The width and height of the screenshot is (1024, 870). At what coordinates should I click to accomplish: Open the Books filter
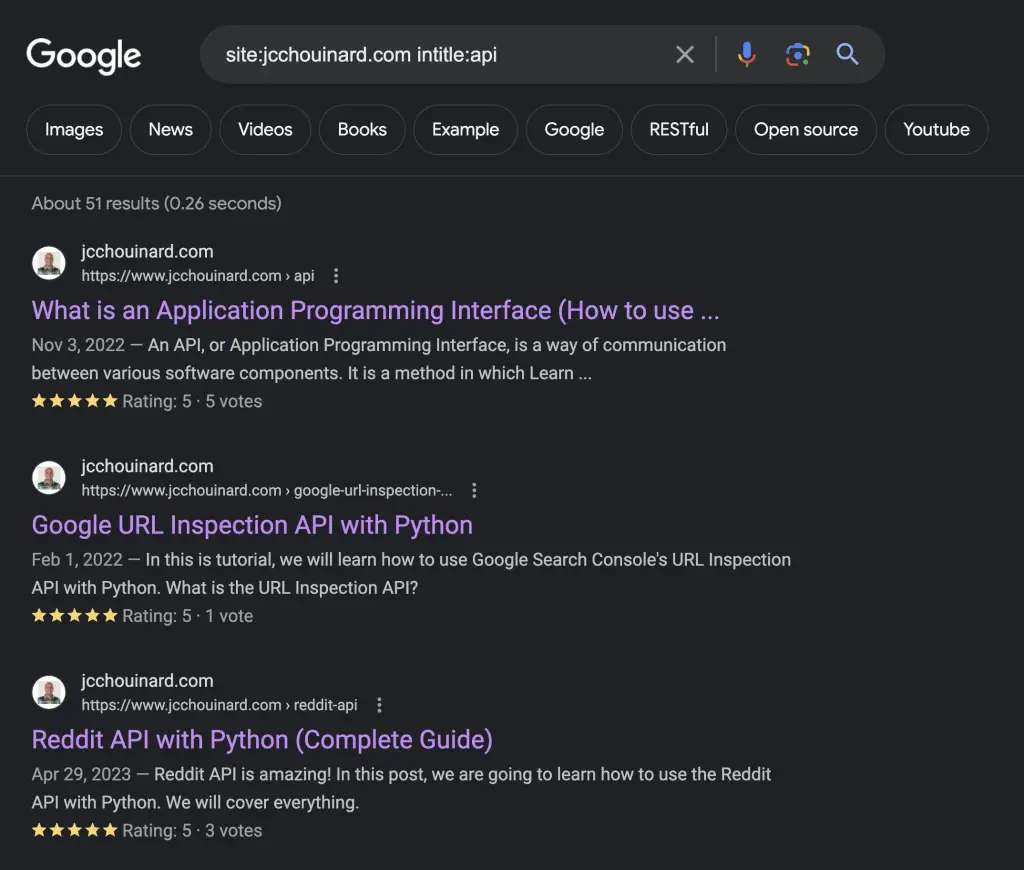click(362, 129)
